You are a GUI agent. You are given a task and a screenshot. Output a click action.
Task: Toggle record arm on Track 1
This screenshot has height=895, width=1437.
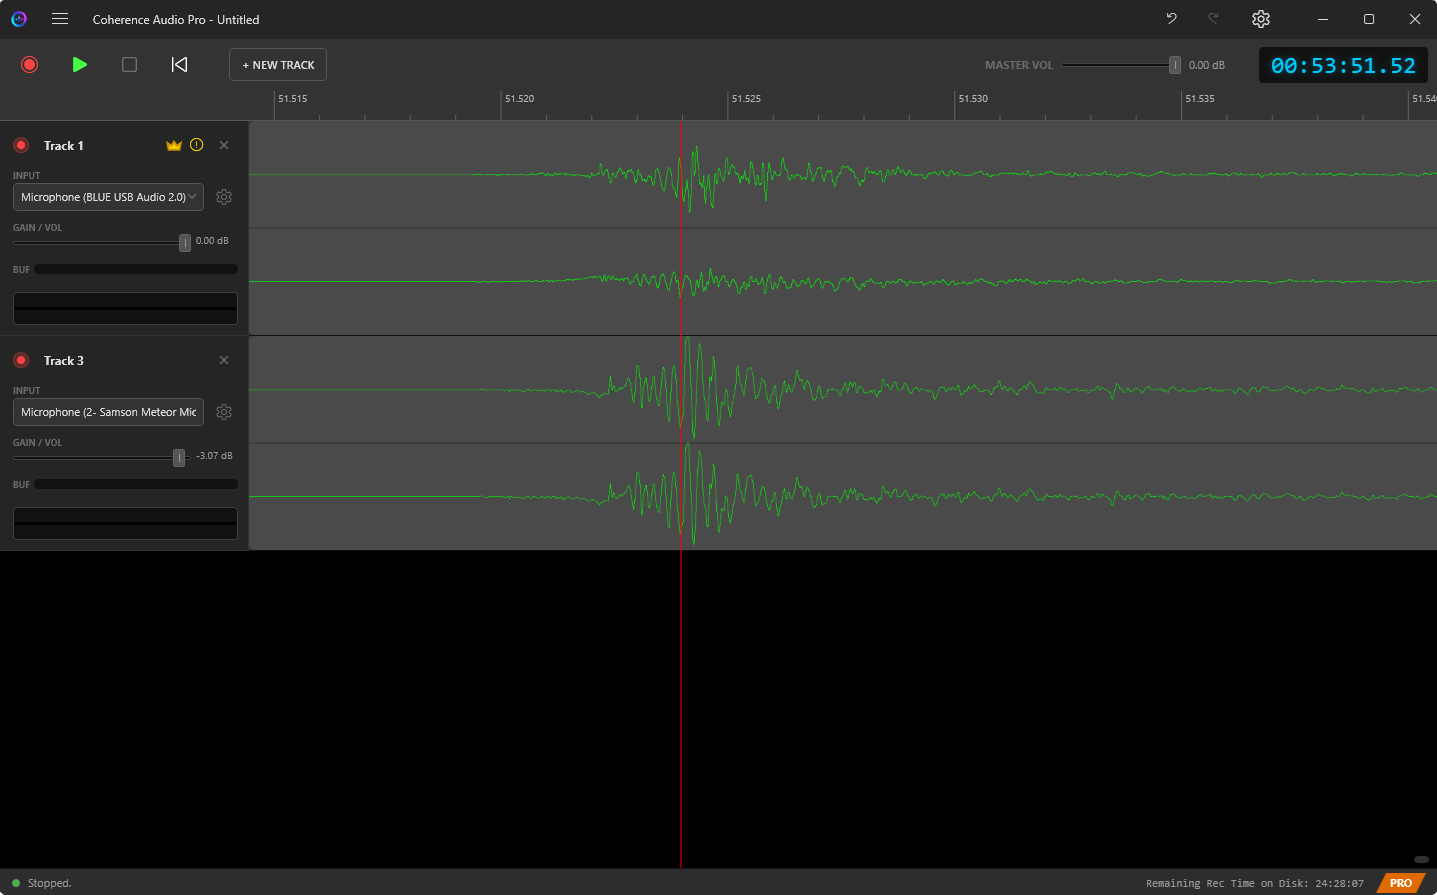point(21,146)
